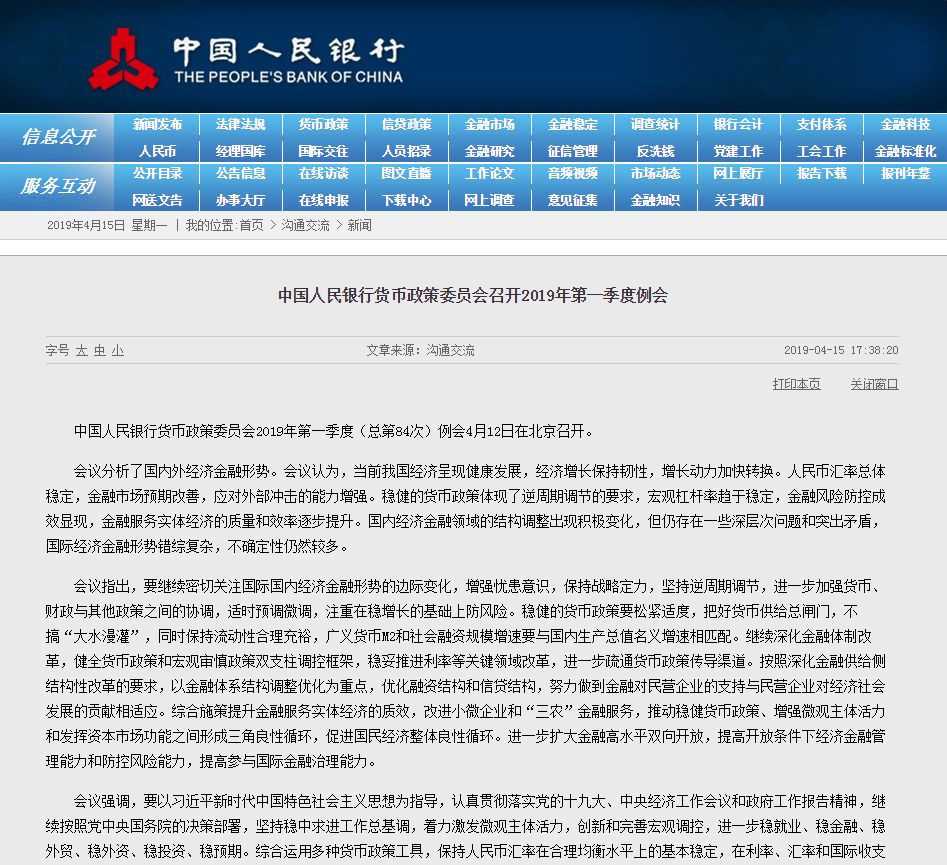Go to 沟通交流 in breadcrumb
947x865 pixels.
pyautogui.click(x=306, y=225)
